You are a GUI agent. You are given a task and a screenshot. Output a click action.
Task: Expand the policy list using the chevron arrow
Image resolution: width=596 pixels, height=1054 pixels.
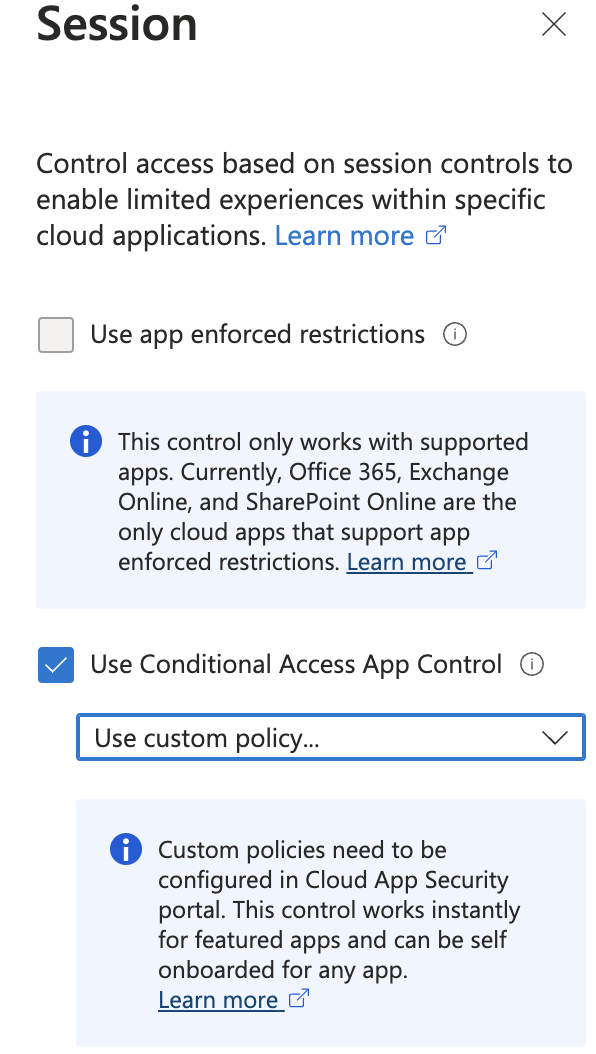click(x=555, y=738)
